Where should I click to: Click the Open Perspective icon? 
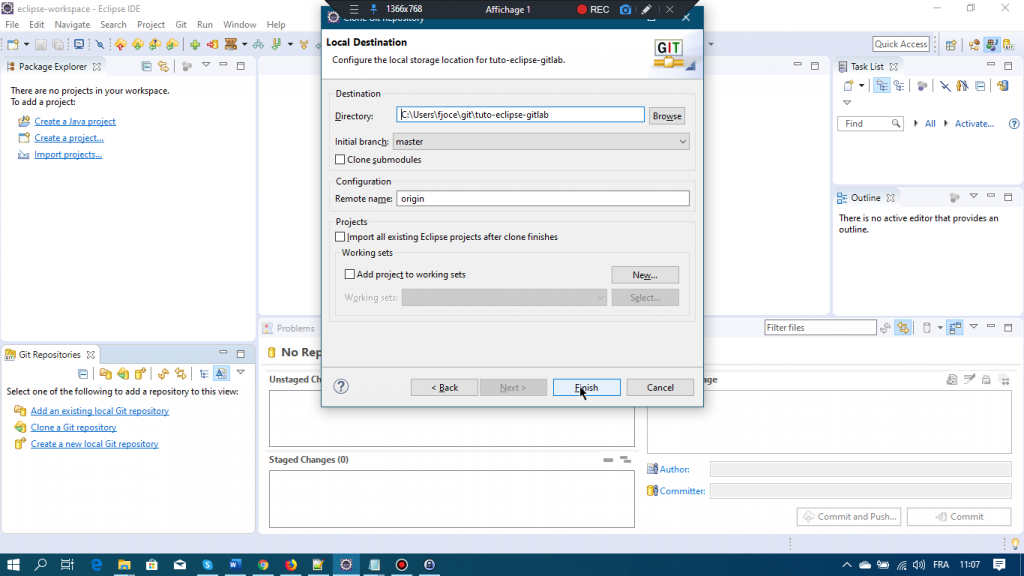(x=951, y=44)
